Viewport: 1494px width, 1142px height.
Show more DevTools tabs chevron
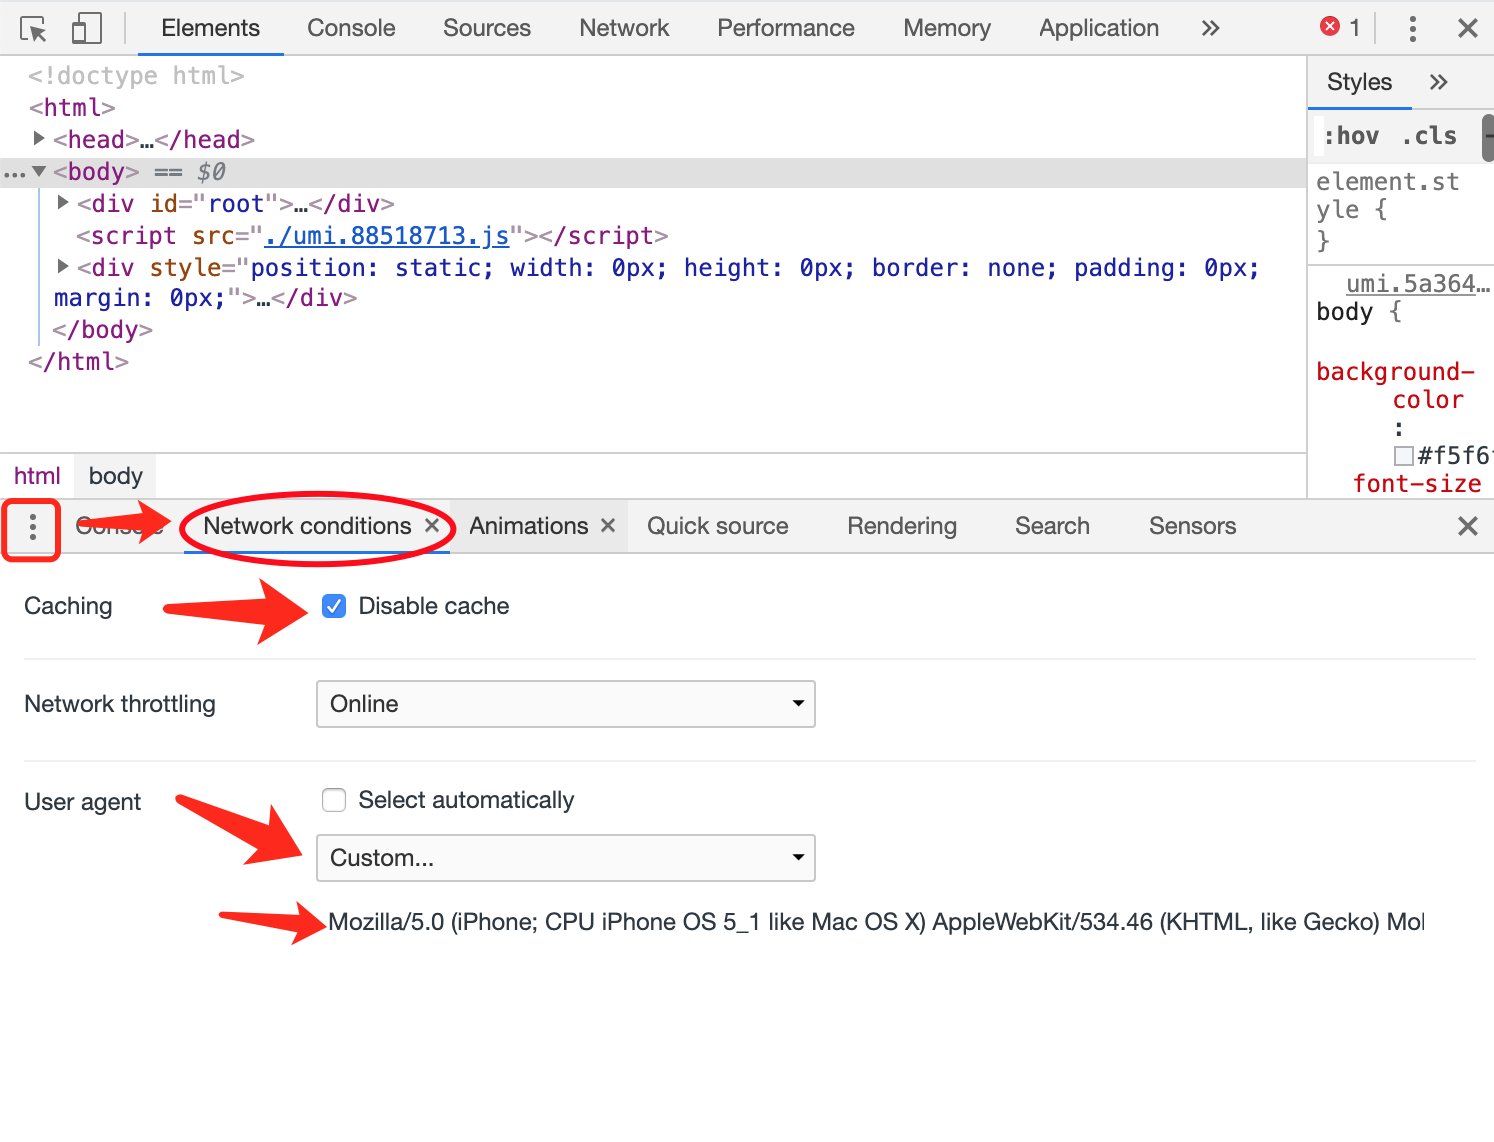pyautogui.click(x=1210, y=28)
